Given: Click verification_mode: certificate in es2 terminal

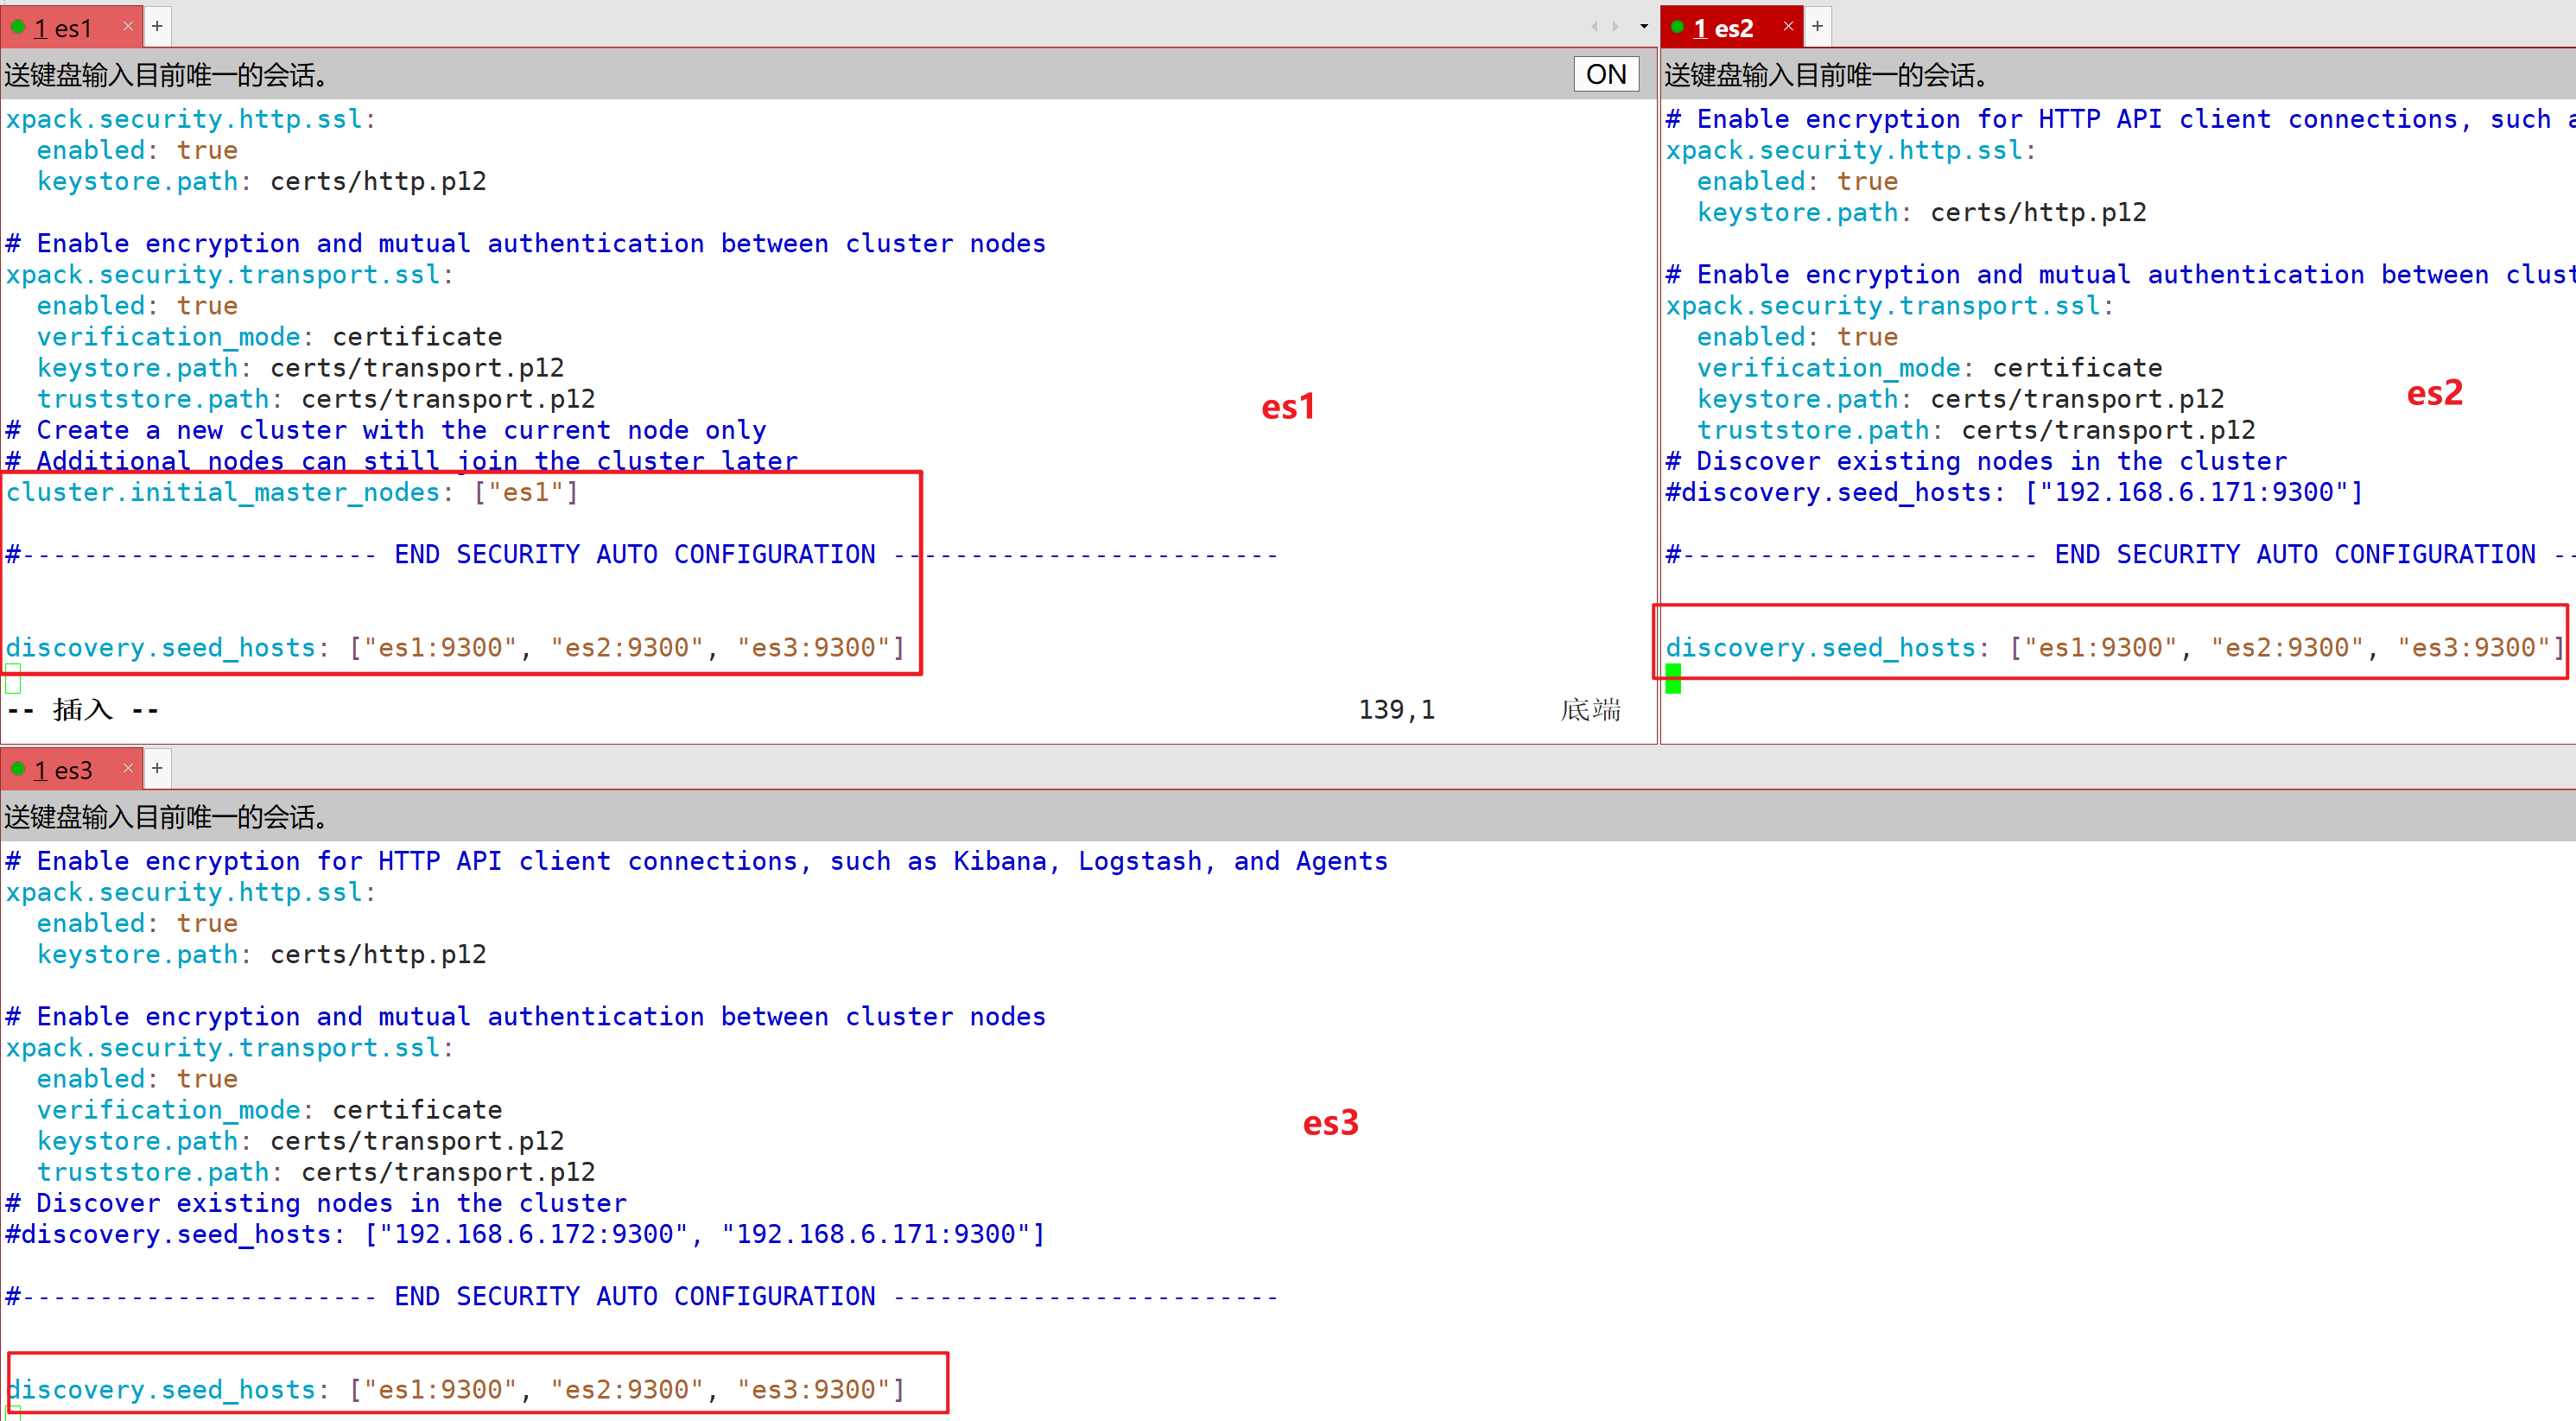Looking at the screenshot, I should click(1929, 368).
